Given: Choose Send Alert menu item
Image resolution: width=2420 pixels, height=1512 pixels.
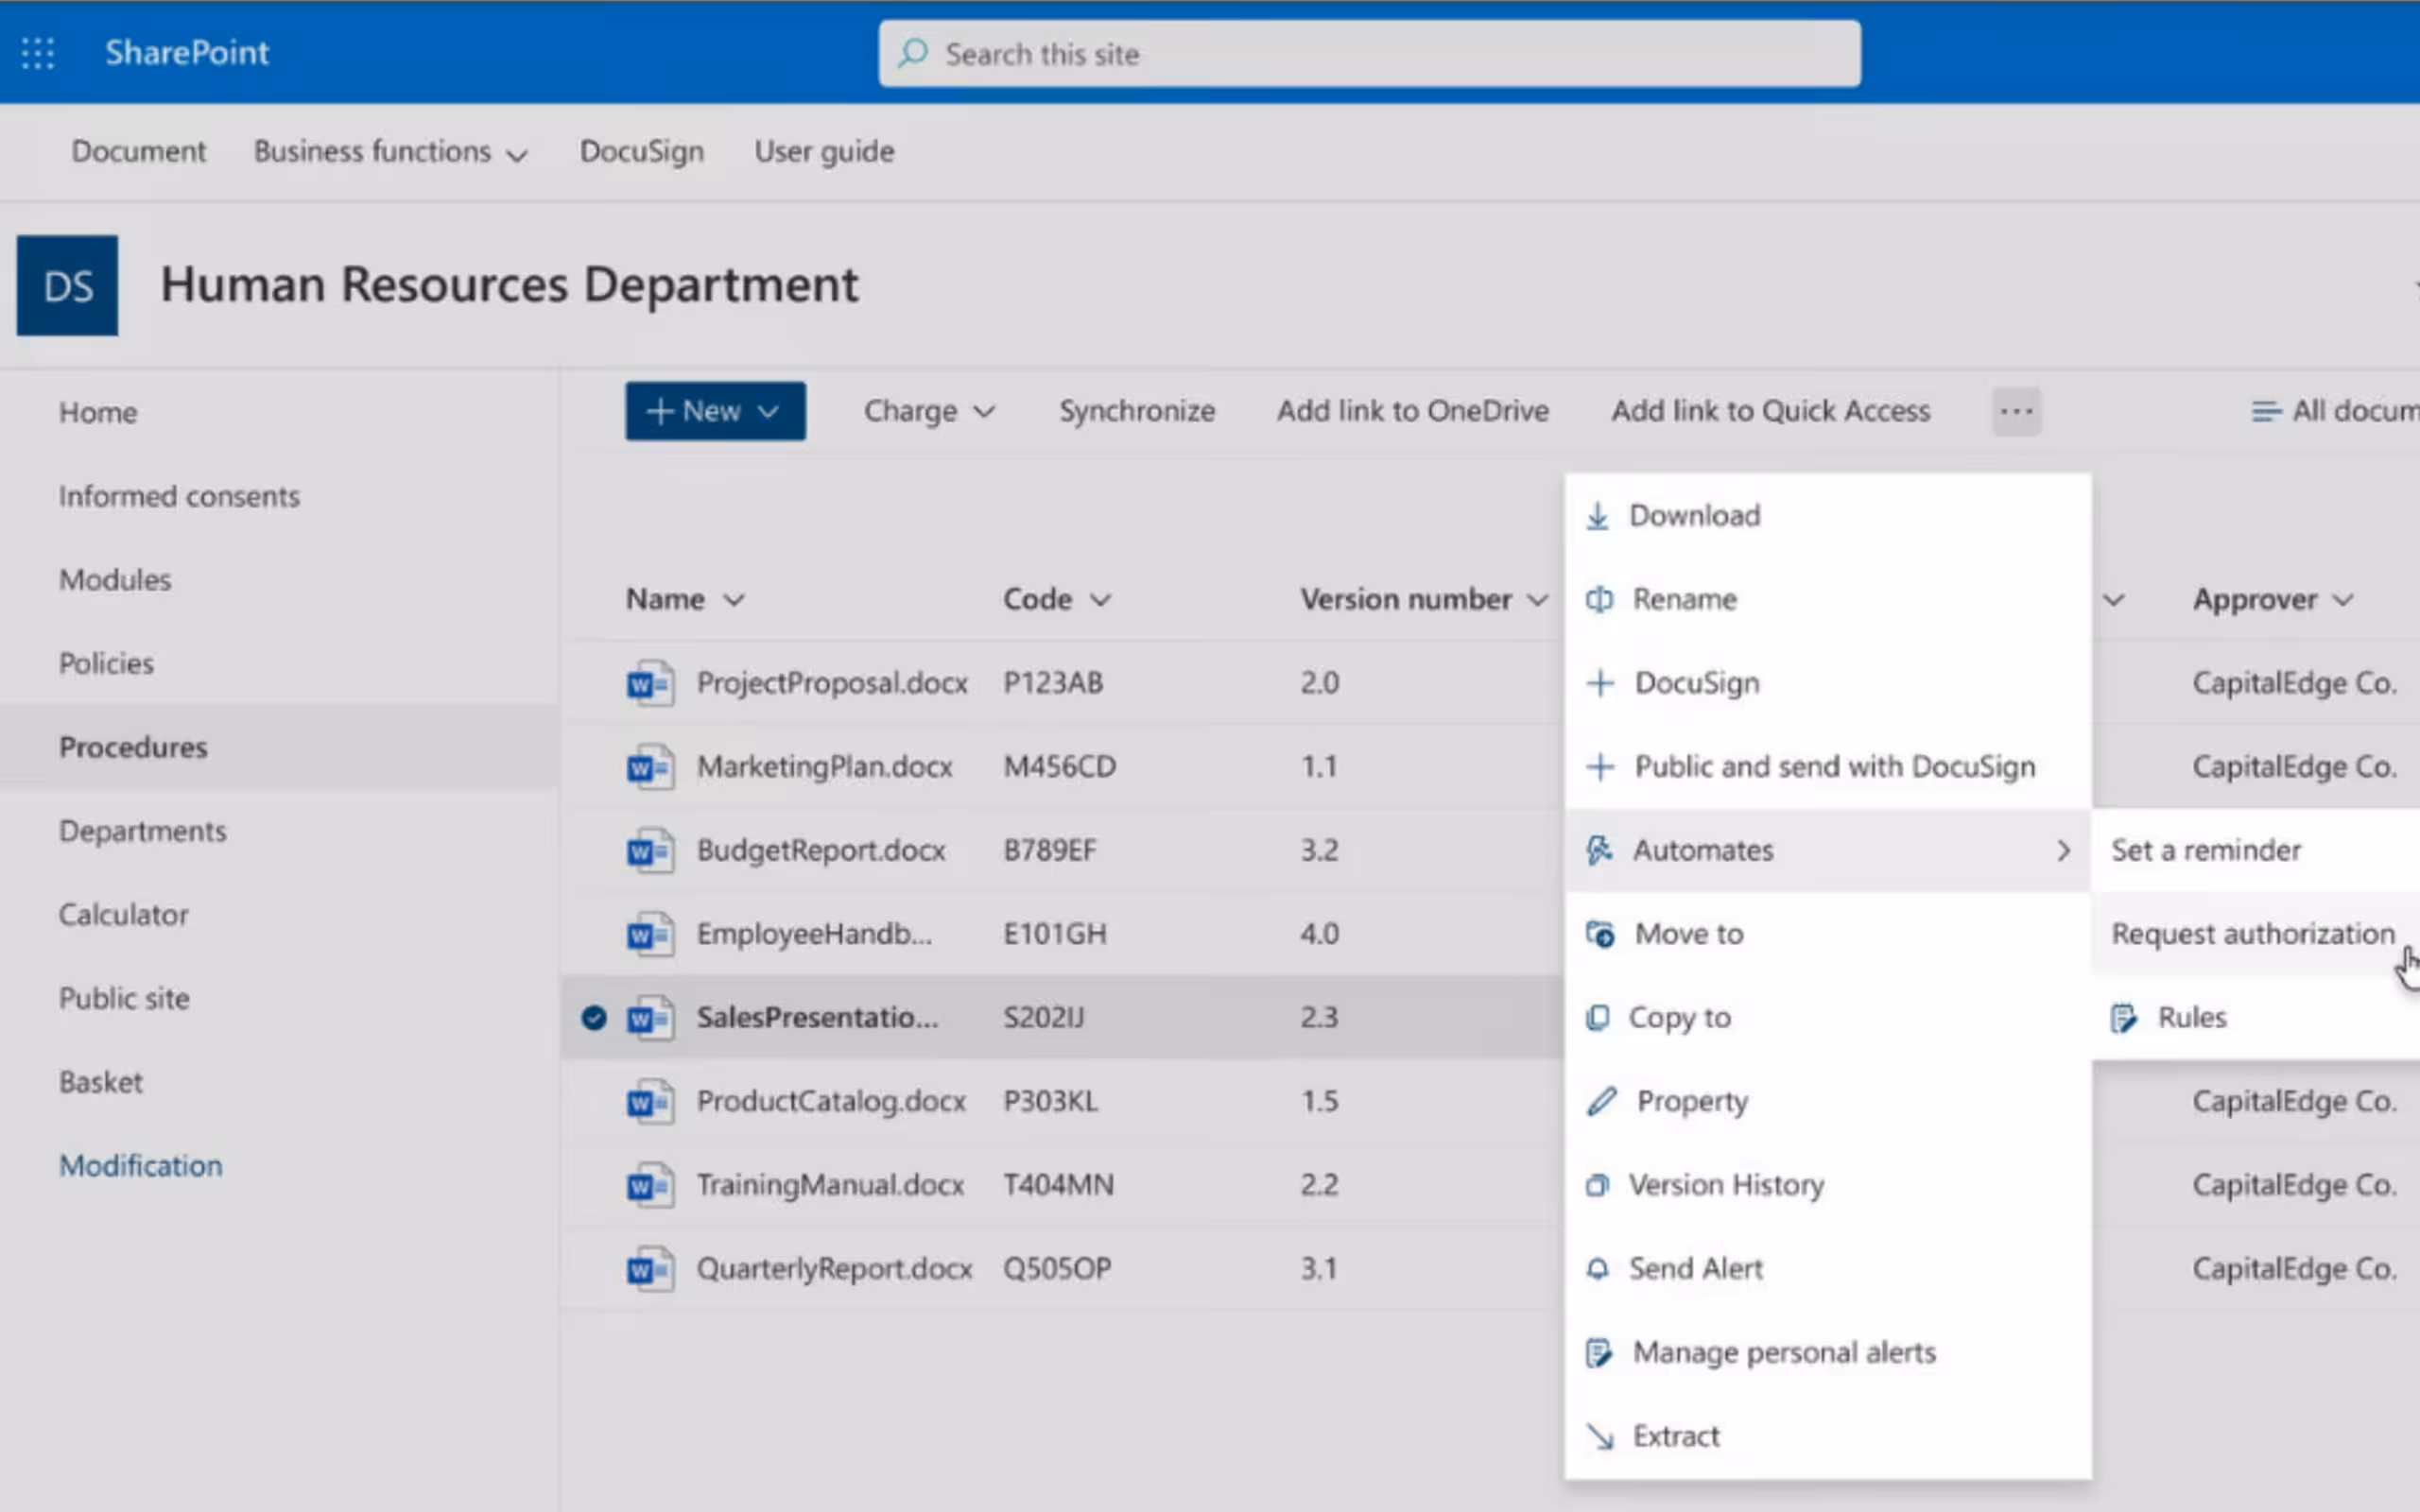Looking at the screenshot, I should pos(1827,1269).
